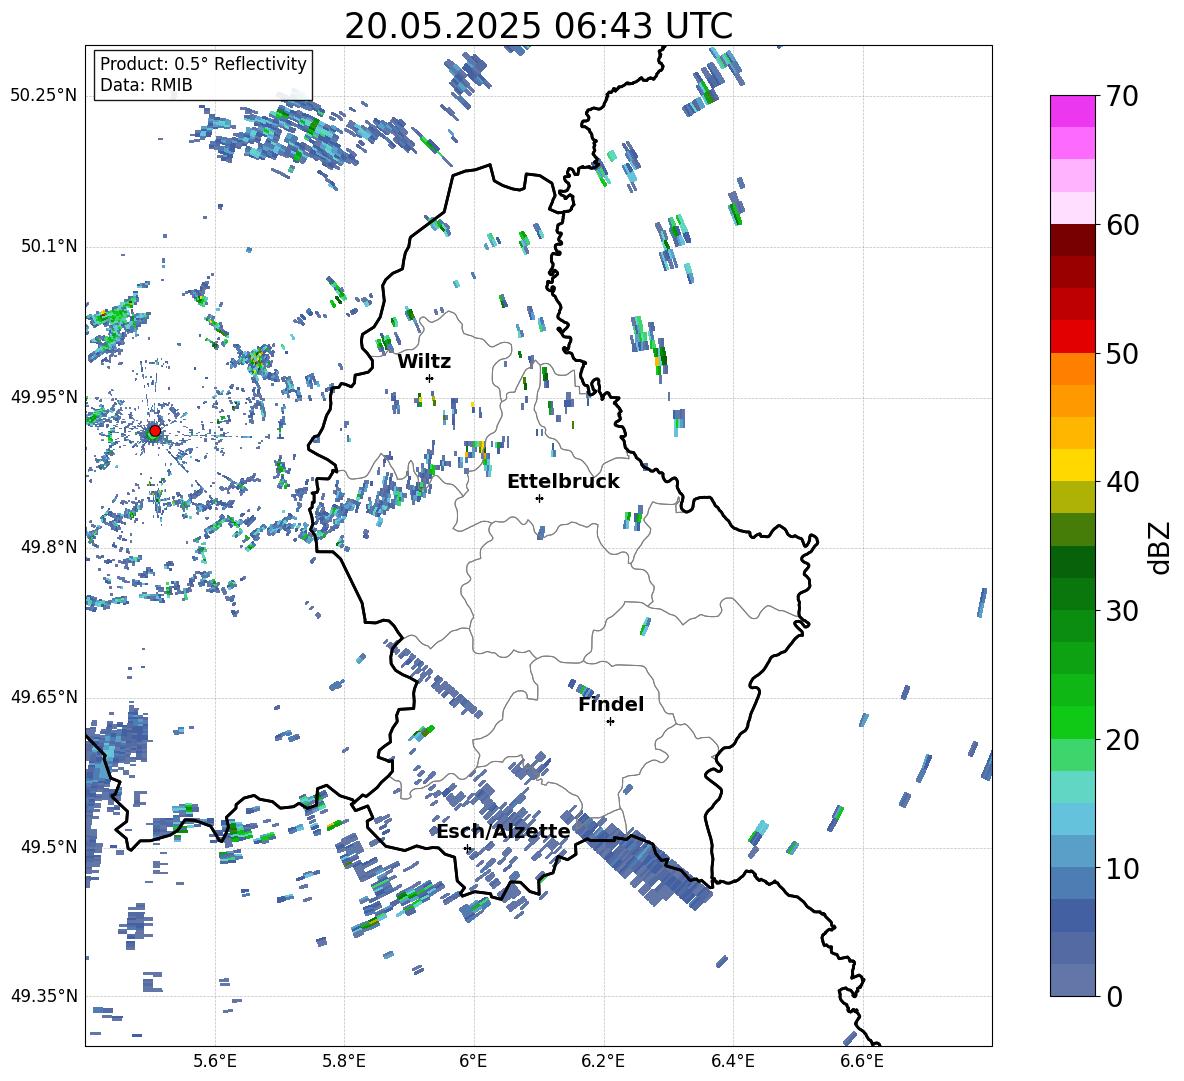This screenshot has height=1081, width=1184.
Task: Click the 6.4°E longitude label
Action: (x=732, y=1061)
